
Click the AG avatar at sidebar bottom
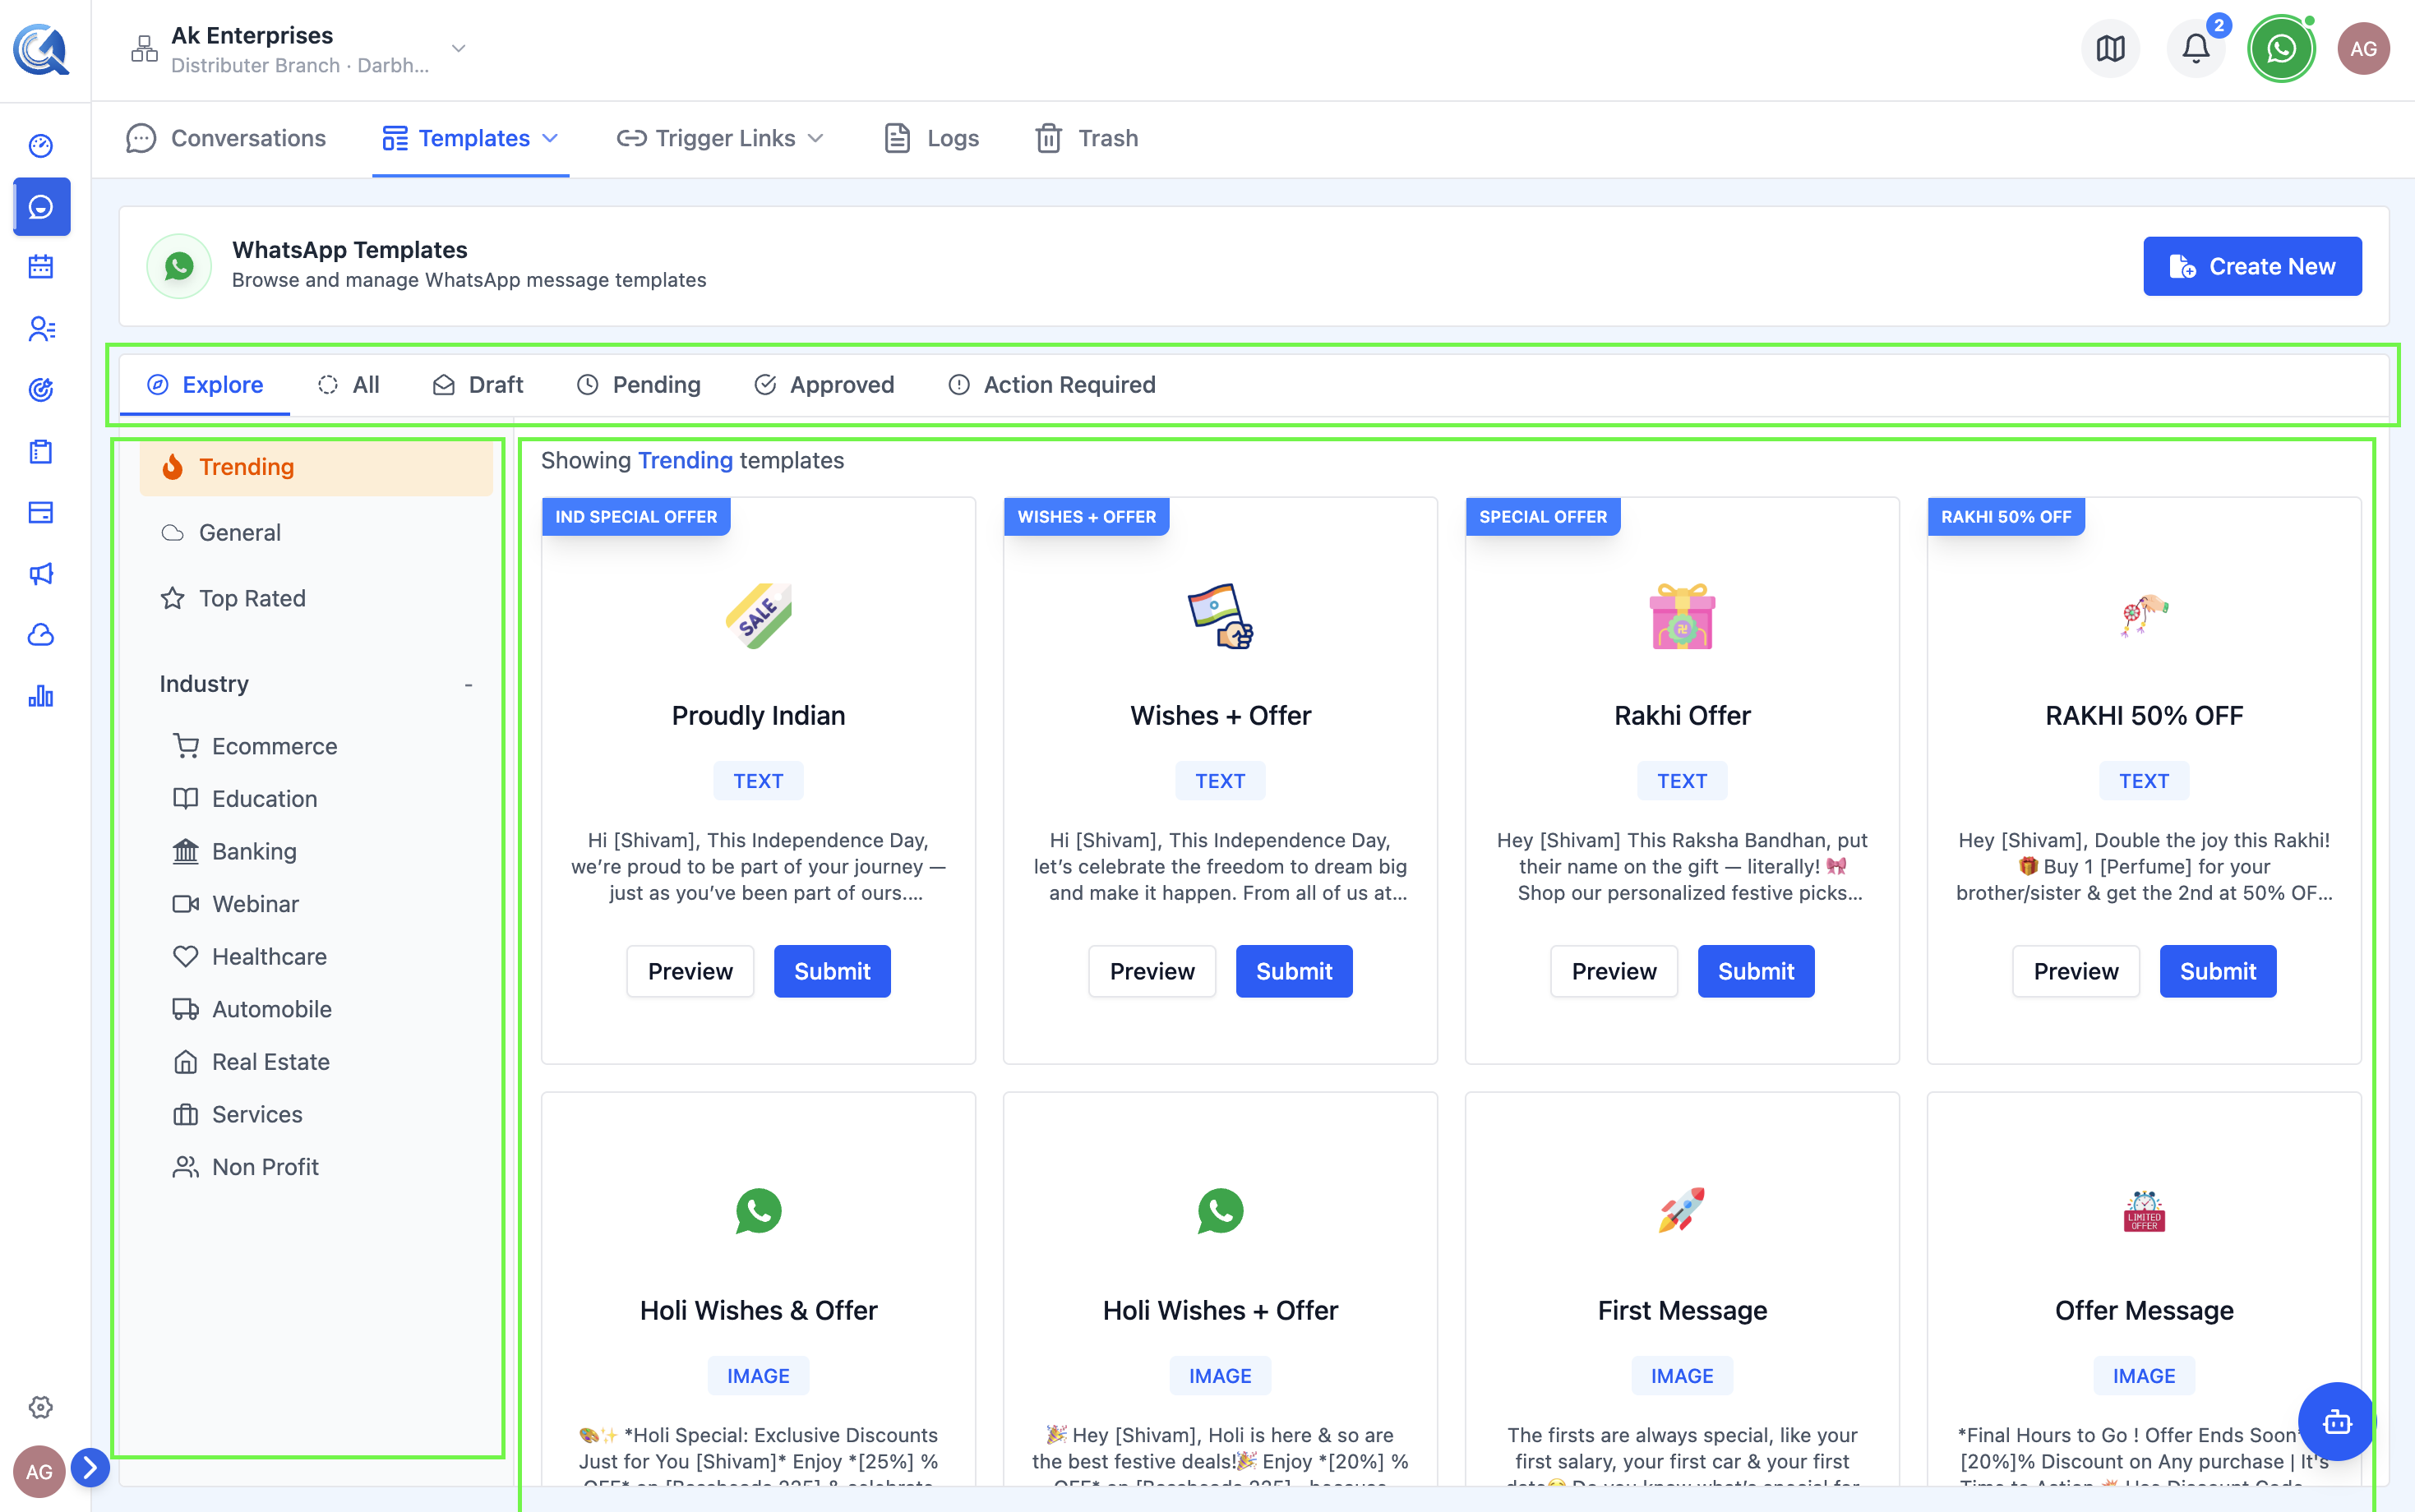(39, 1471)
